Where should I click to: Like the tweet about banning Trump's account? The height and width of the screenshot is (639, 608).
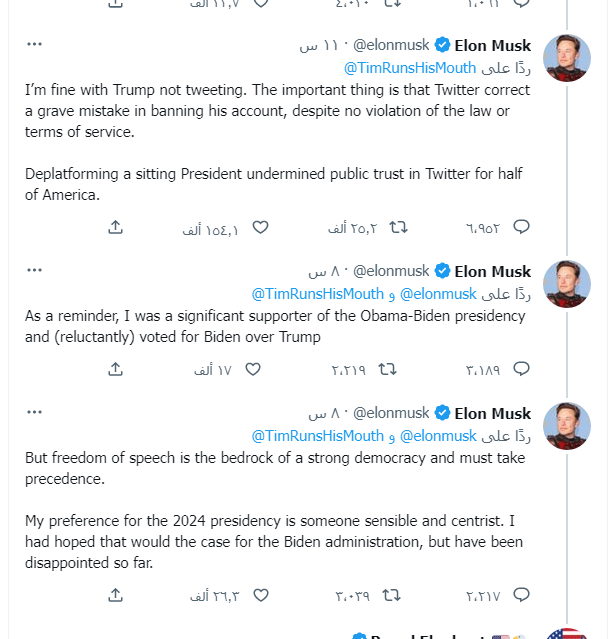coord(260,228)
